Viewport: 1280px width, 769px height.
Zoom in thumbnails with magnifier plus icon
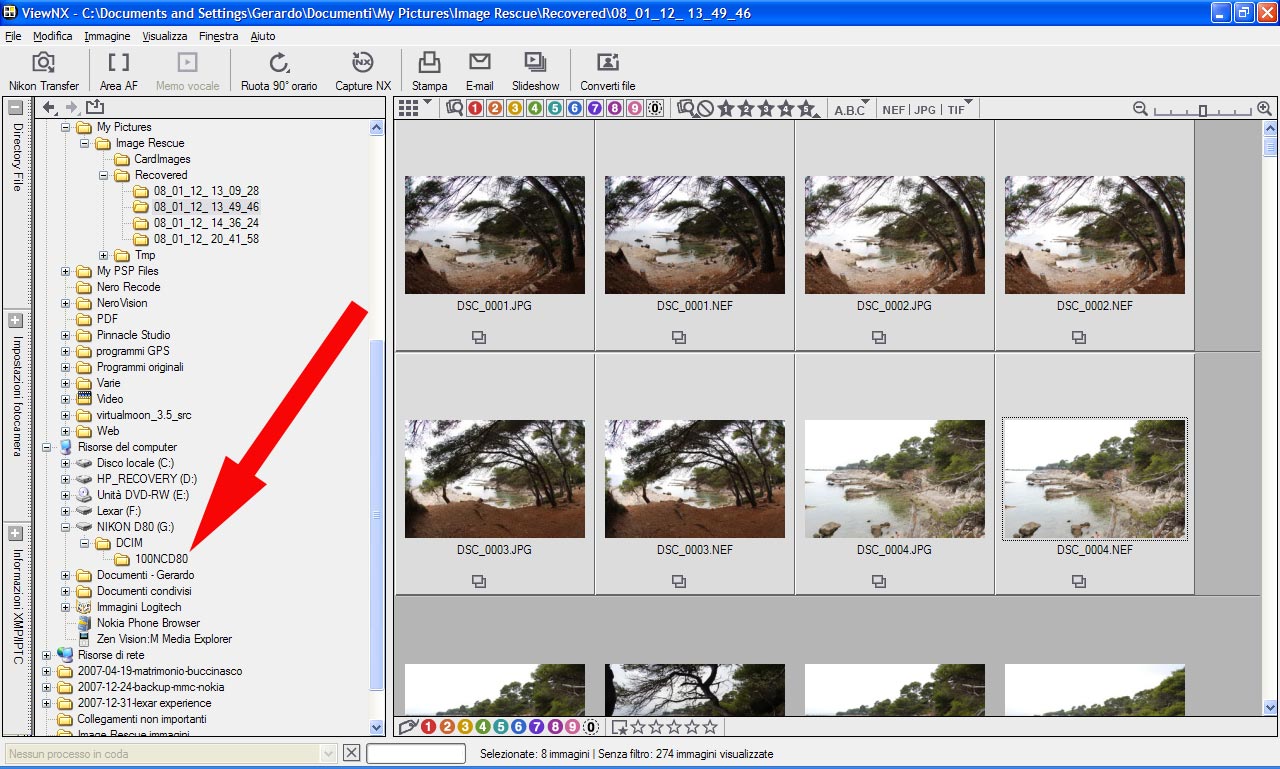click(1264, 109)
